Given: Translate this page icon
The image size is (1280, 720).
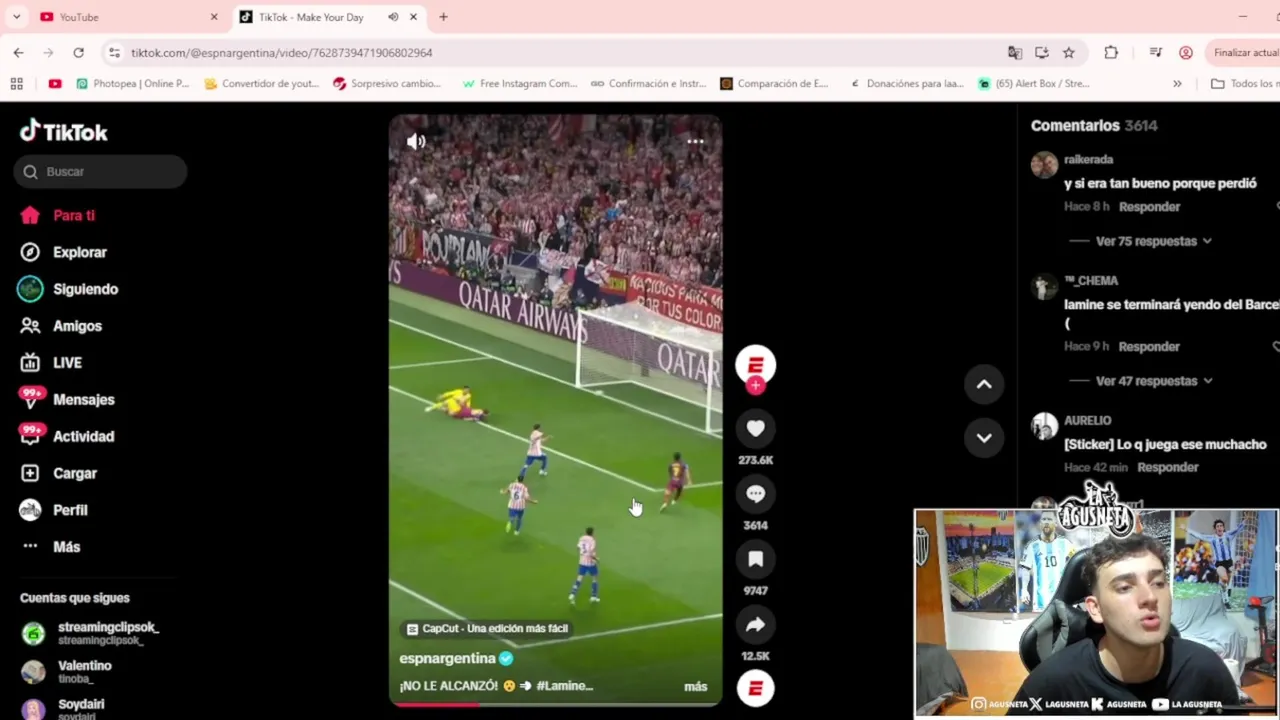Looking at the screenshot, I should pyautogui.click(x=1014, y=52).
